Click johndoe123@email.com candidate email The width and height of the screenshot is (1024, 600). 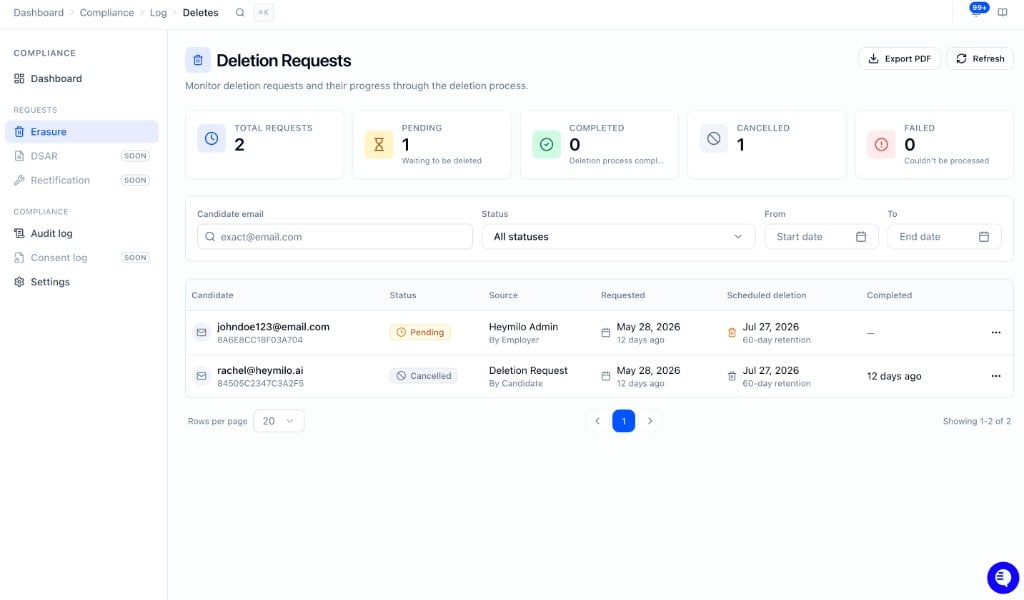(273, 326)
